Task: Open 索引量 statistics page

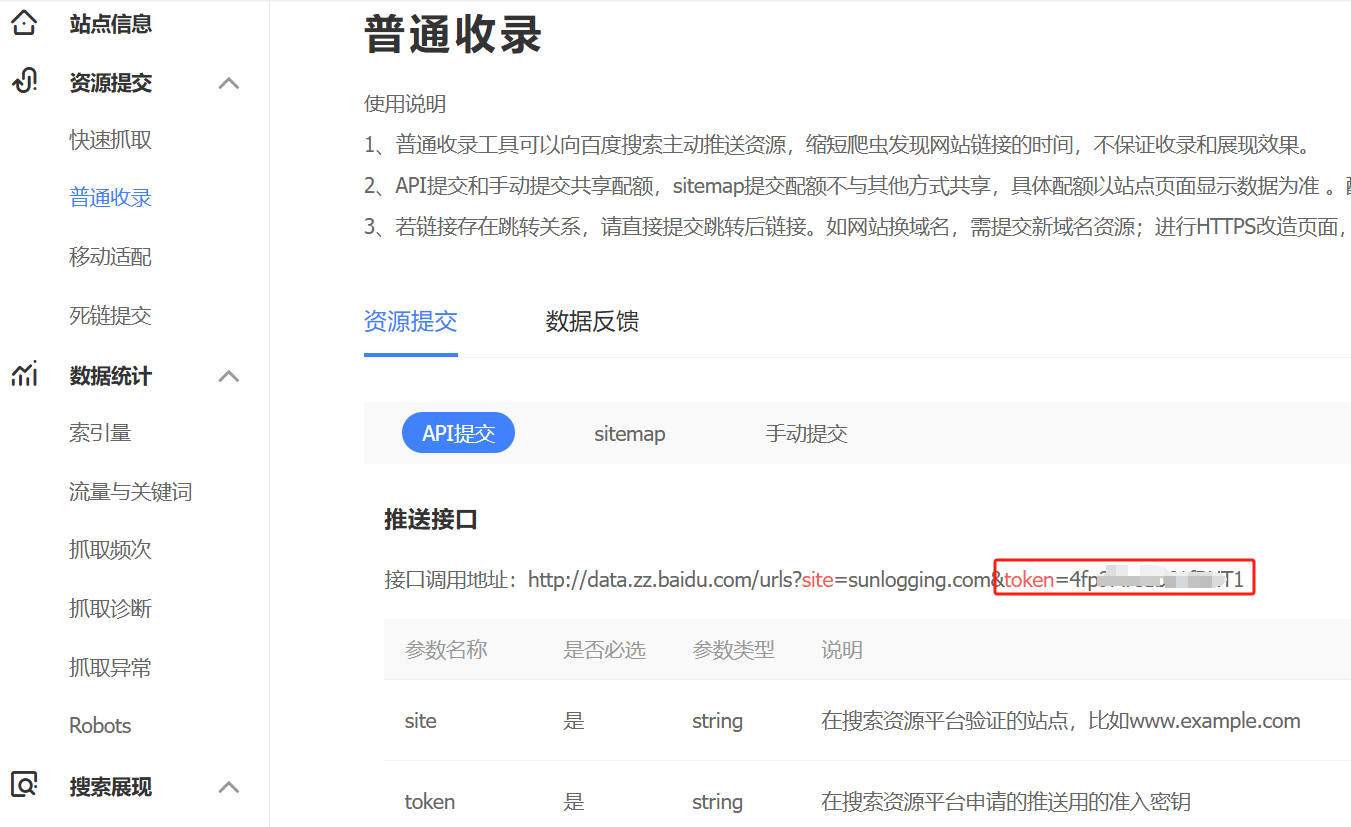Action: point(100,433)
